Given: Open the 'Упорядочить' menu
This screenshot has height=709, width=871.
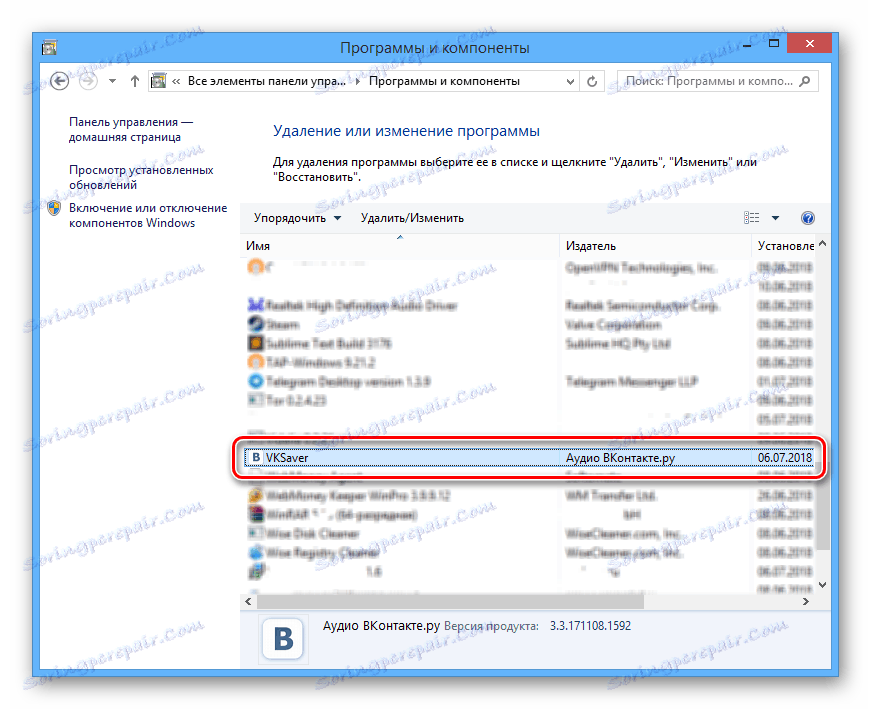Looking at the screenshot, I should 297,218.
